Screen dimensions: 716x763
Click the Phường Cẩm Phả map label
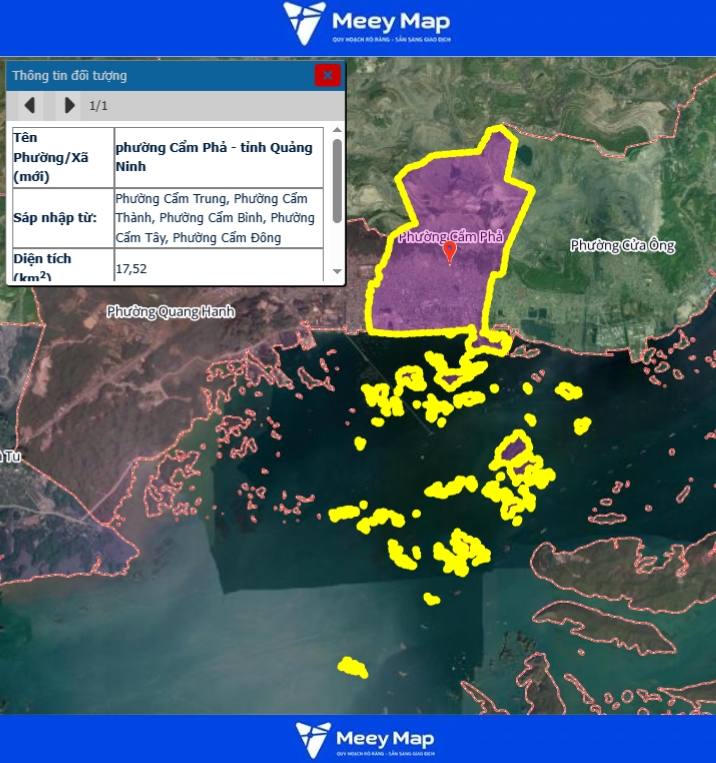pos(448,237)
